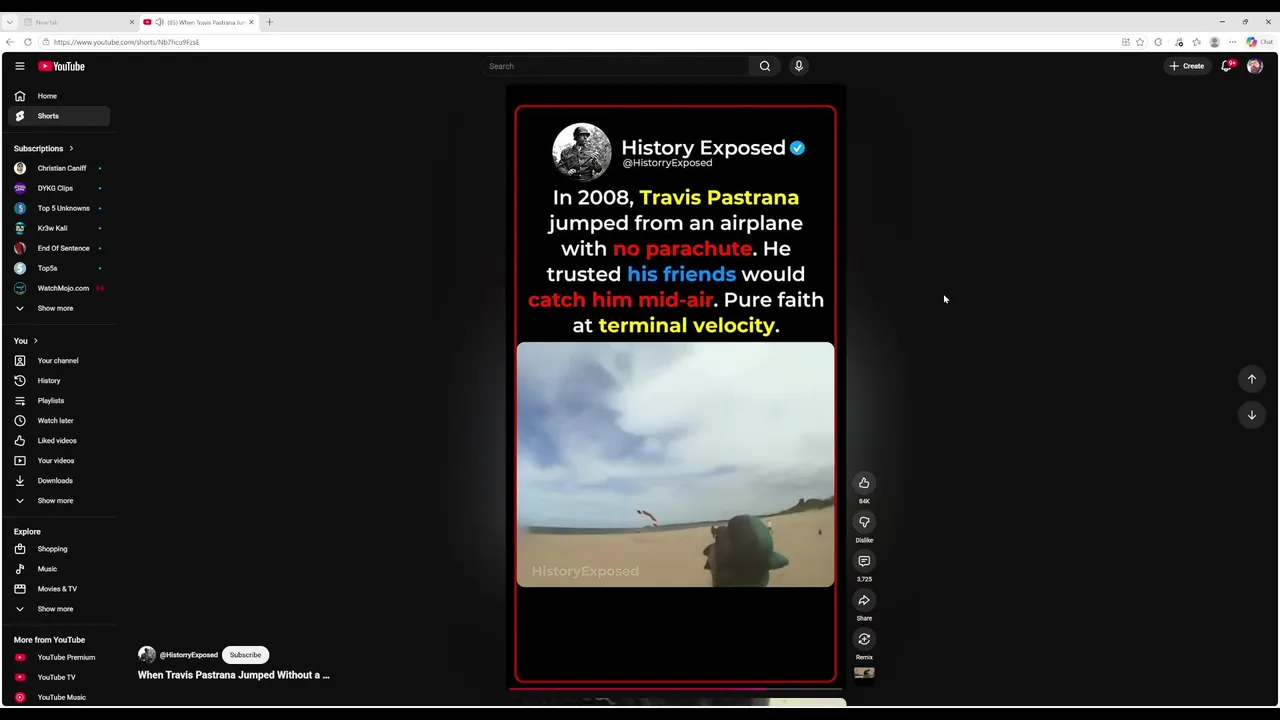Open the Copilot Chat button

pos(1259,42)
